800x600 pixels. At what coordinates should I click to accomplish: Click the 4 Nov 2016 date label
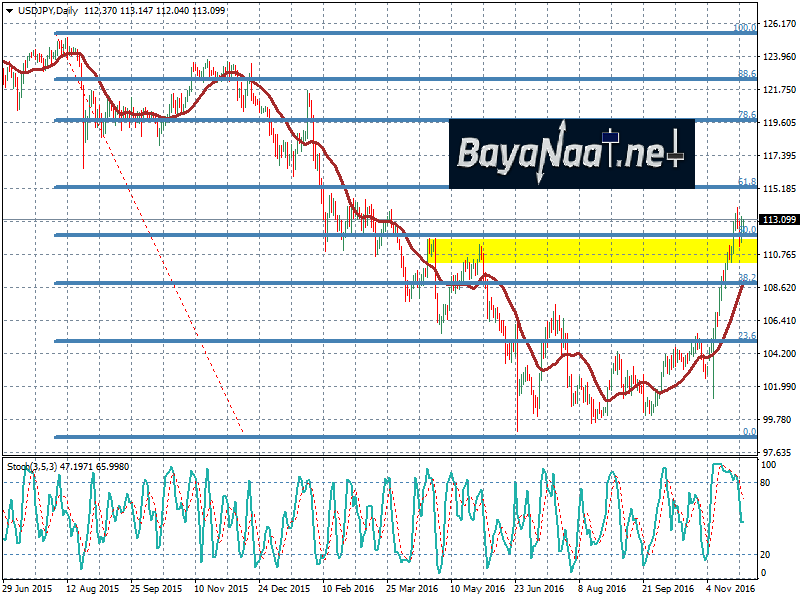(x=731, y=590)
